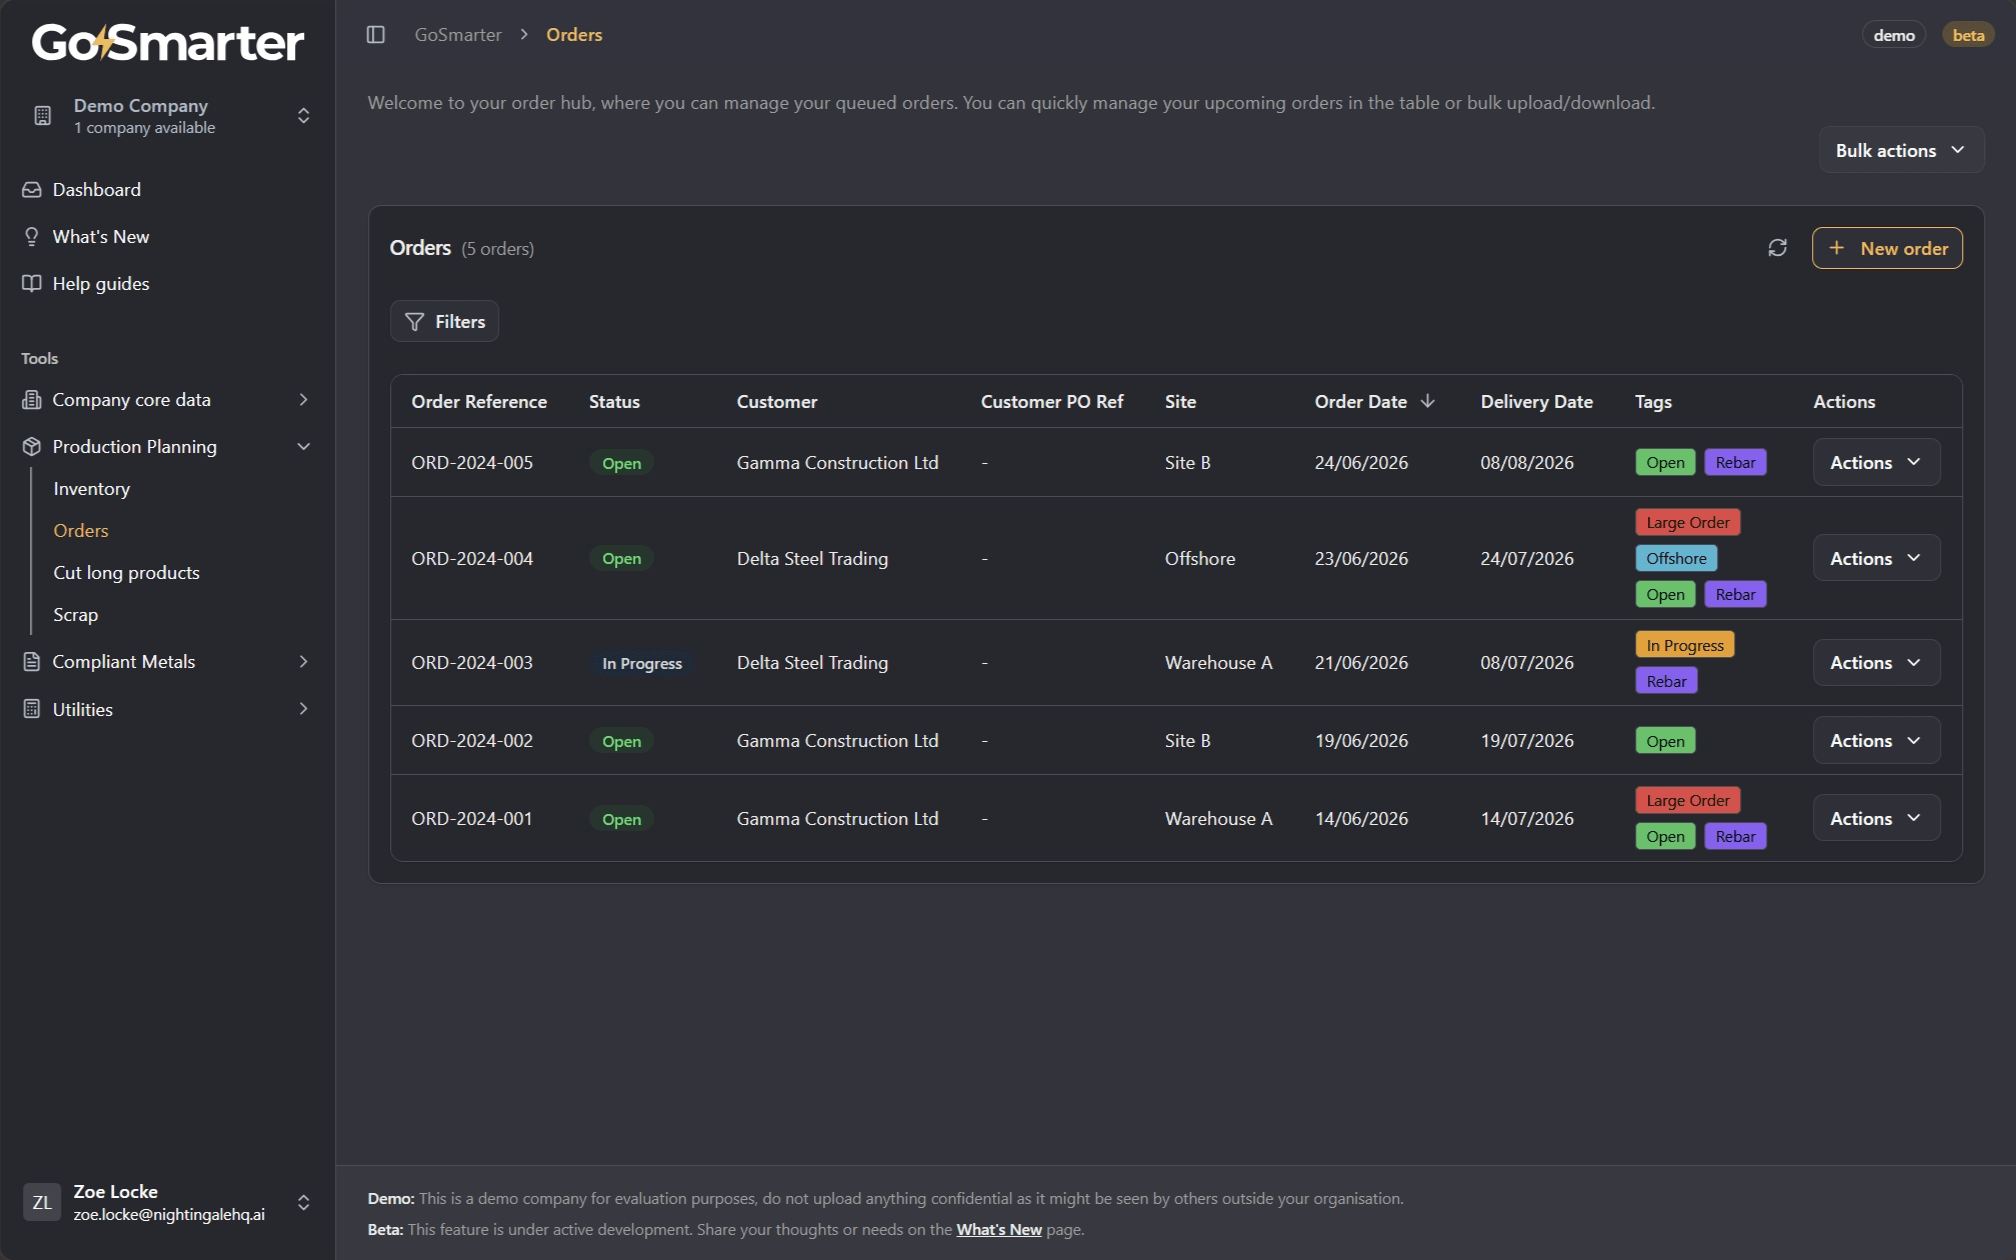Open Actions dropdown for ORD-2024-001

[x=1876, y=819]
